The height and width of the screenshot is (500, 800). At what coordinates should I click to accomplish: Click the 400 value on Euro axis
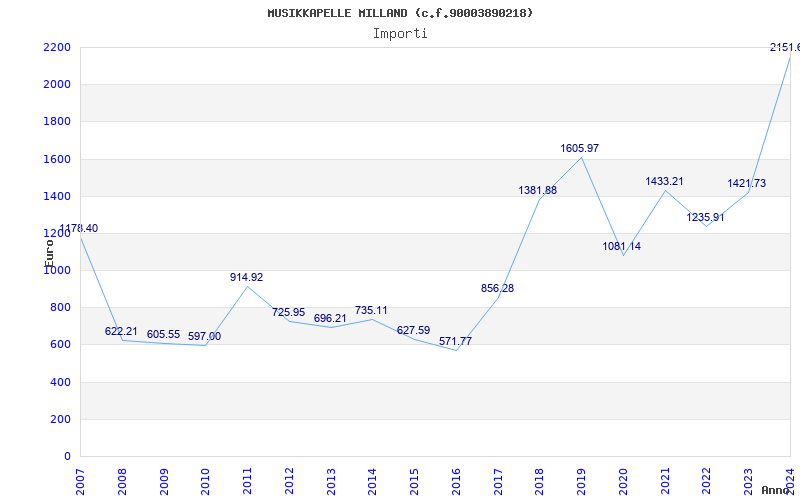[60, 382]
